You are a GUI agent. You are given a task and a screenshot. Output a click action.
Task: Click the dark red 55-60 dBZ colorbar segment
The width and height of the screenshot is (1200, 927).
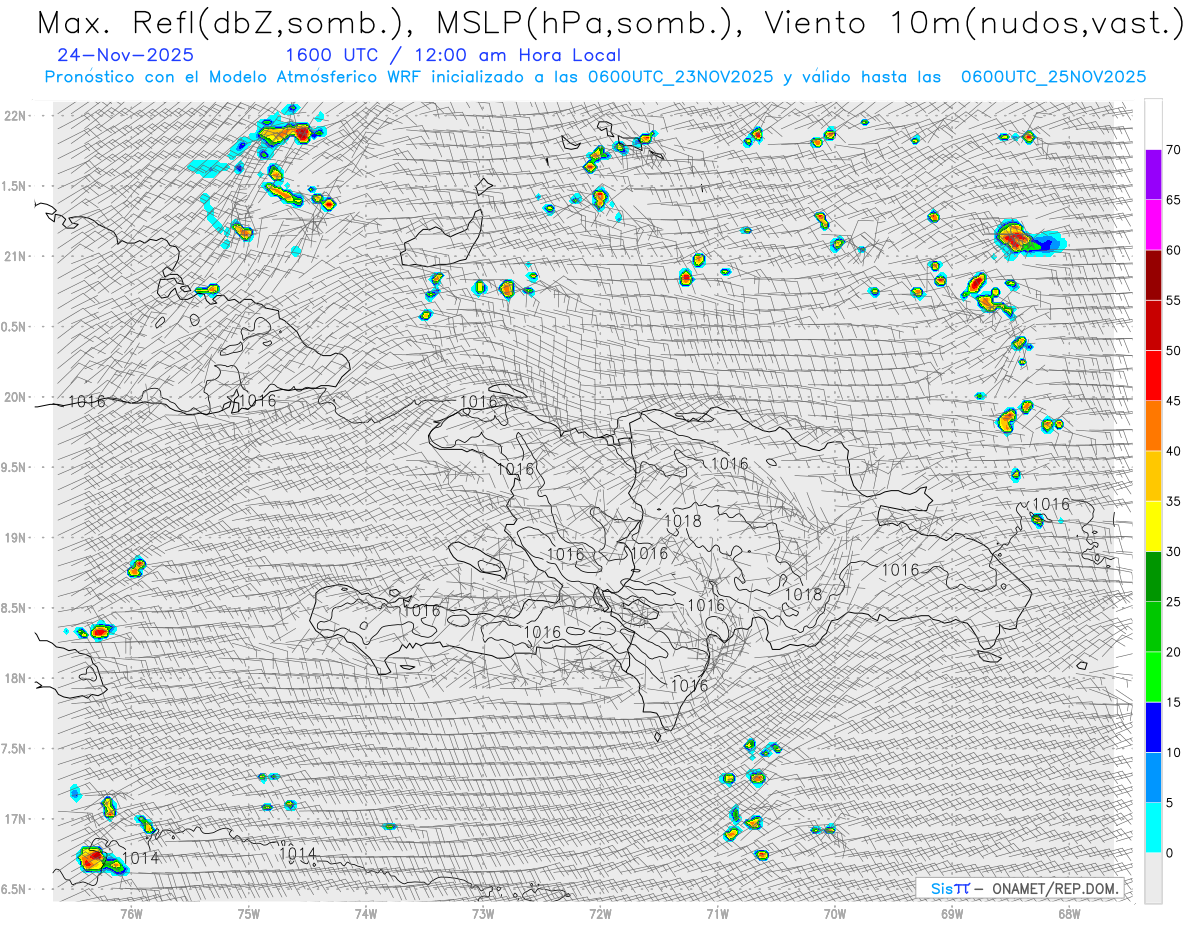click(1153, 275)
